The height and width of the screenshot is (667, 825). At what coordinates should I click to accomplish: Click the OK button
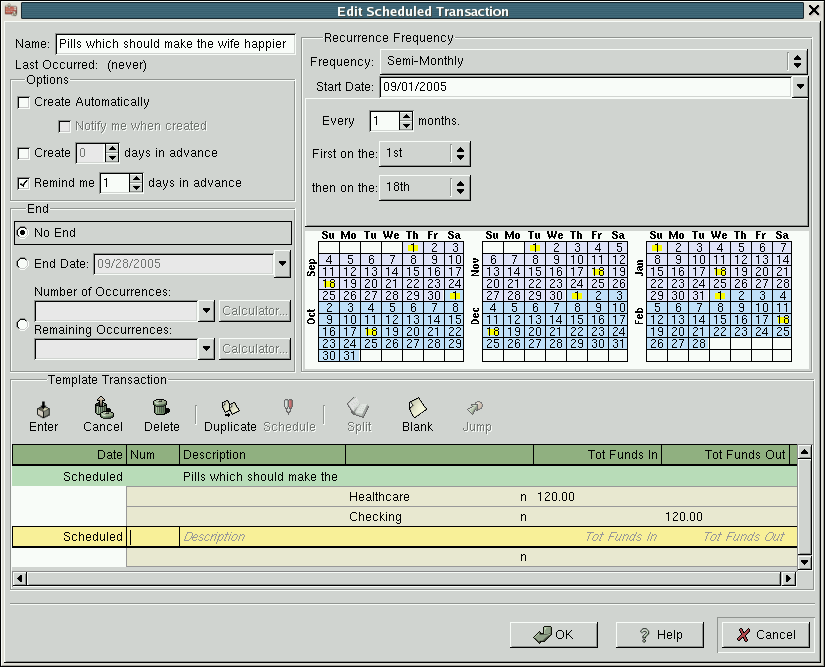(x=553, y=634)
